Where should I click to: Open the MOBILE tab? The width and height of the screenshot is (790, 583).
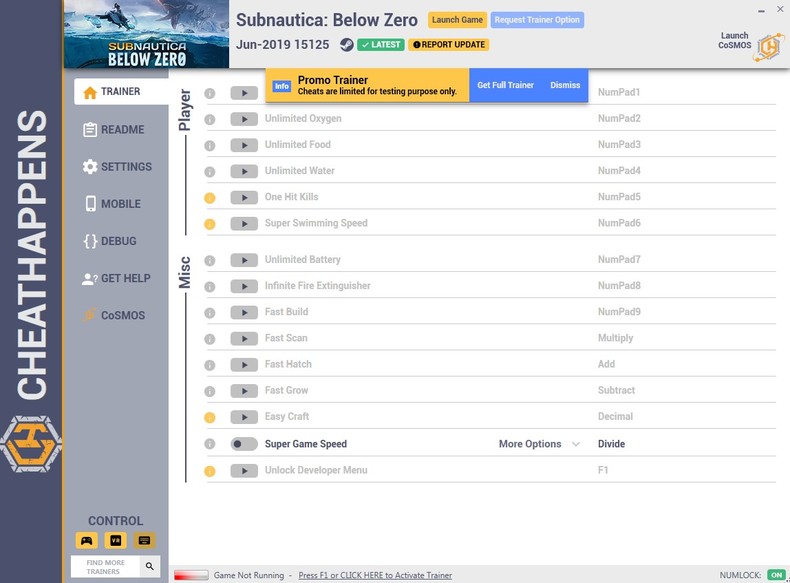[x=112, y=204]
